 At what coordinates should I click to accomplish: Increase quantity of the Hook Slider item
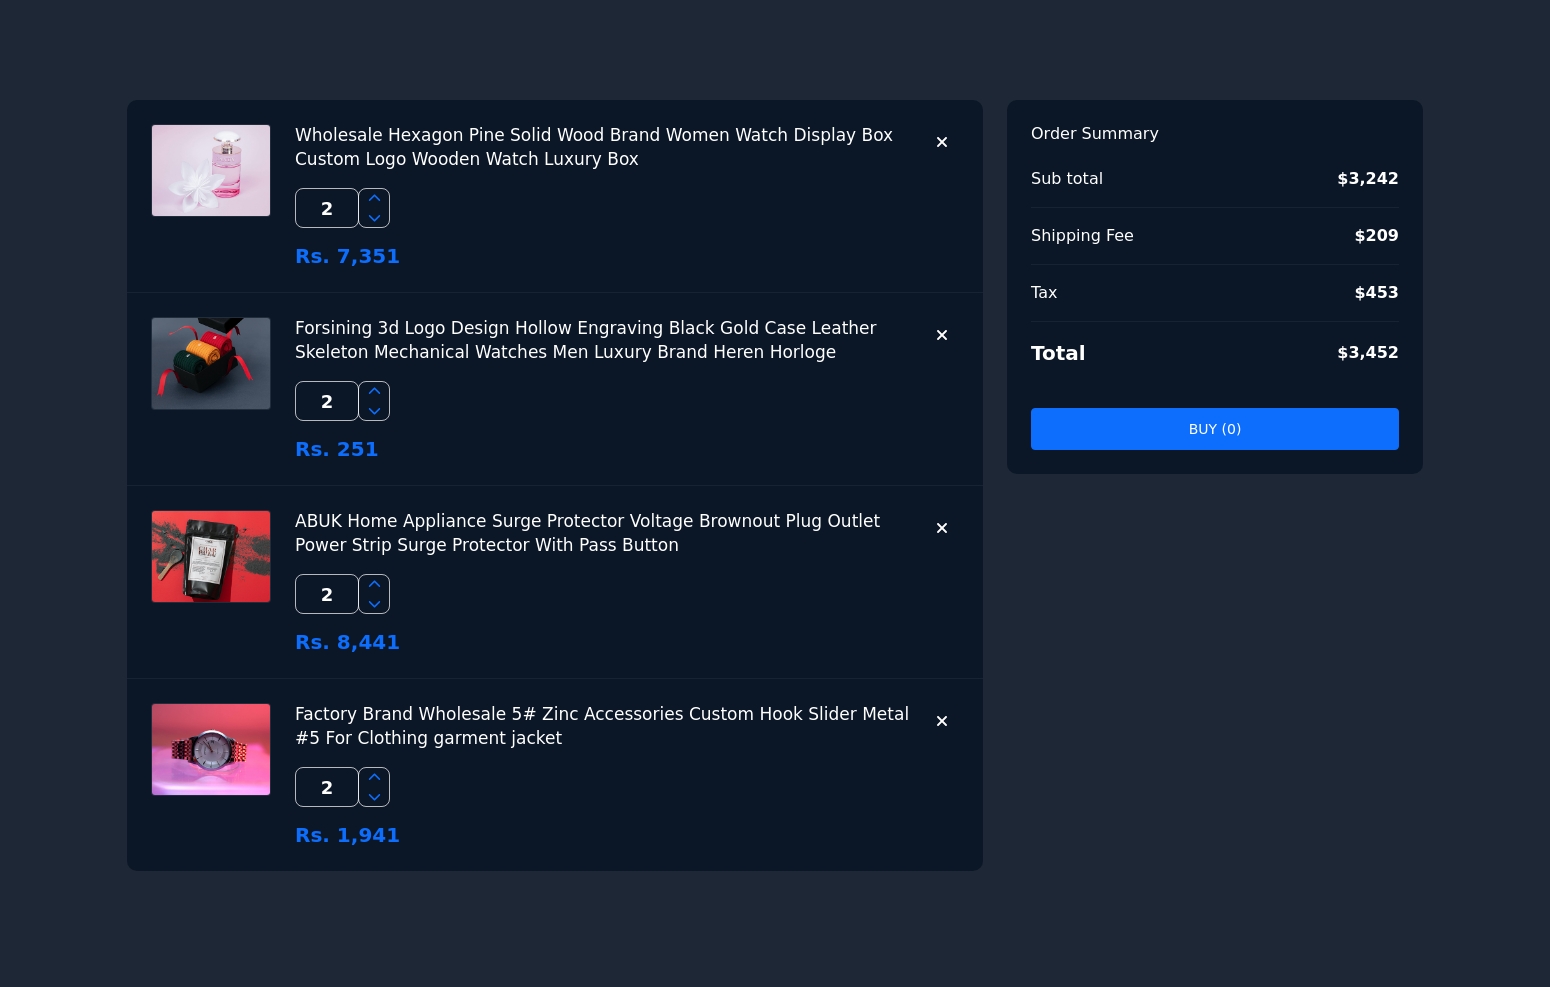click(x=374, y=777)
